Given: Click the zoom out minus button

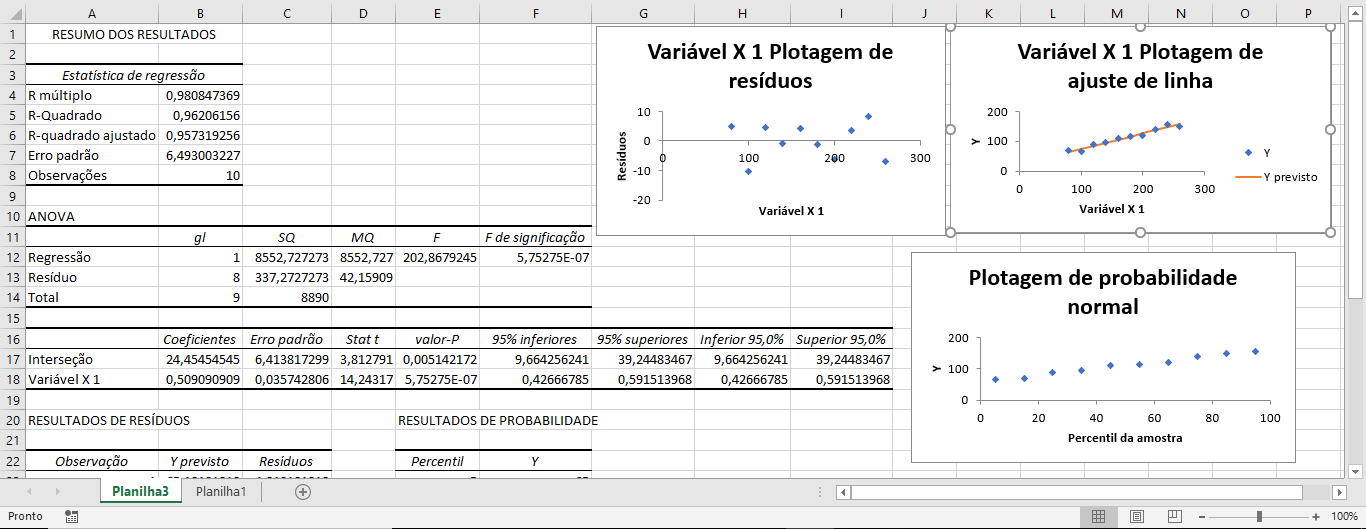Looking at the screenshot, I should [1203, 516].
